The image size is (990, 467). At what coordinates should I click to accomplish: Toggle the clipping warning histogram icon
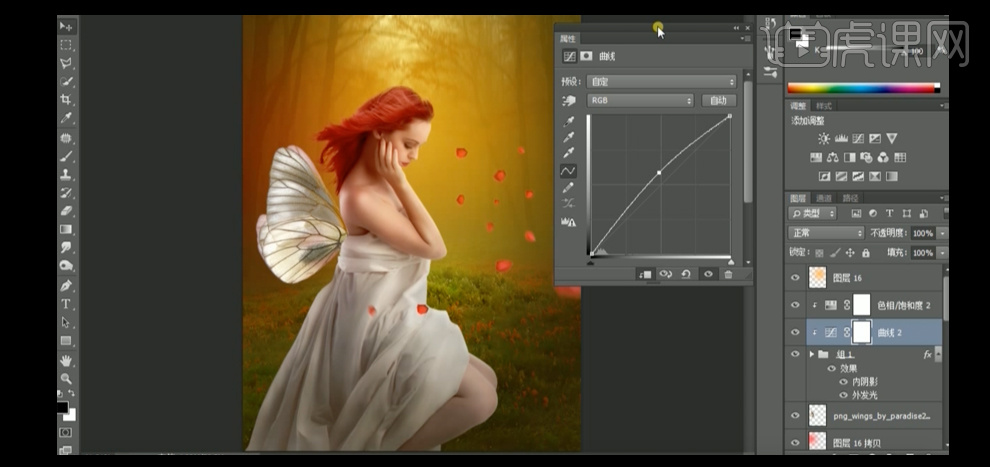pyautogui.click(x=568, y=222)
